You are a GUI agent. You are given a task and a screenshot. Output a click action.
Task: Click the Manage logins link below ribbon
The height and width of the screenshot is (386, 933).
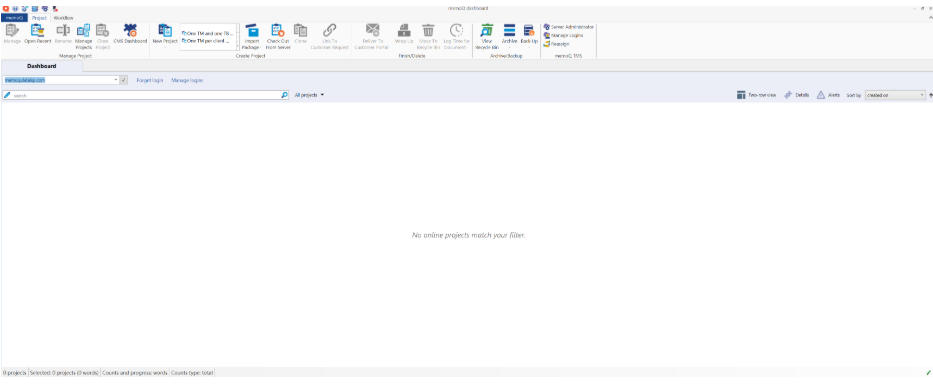(x=187, y=80)
